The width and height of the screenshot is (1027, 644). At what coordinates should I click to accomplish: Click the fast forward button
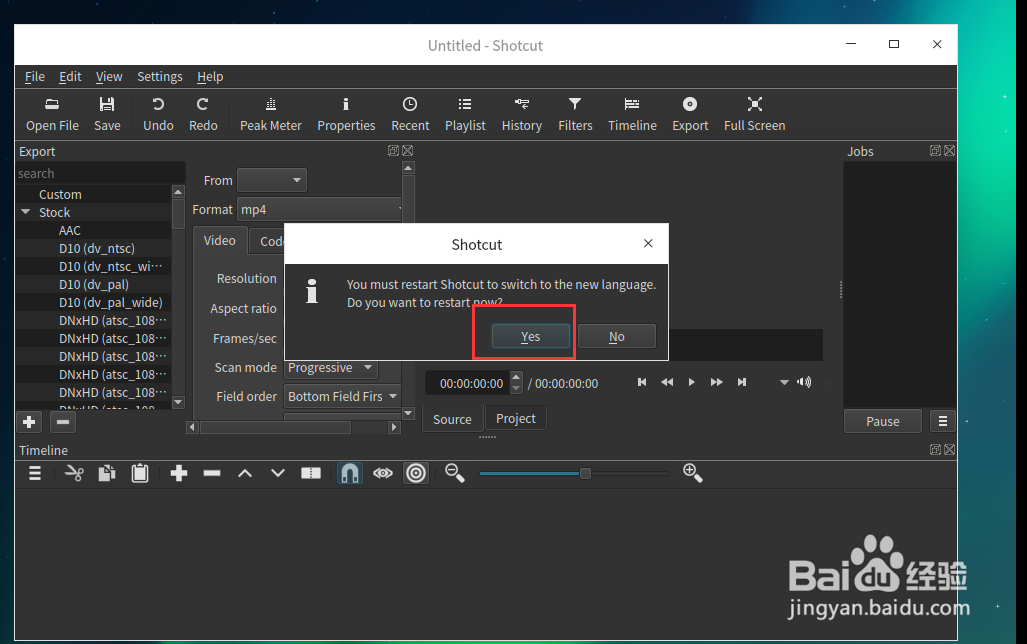click(x=717, y=382)
